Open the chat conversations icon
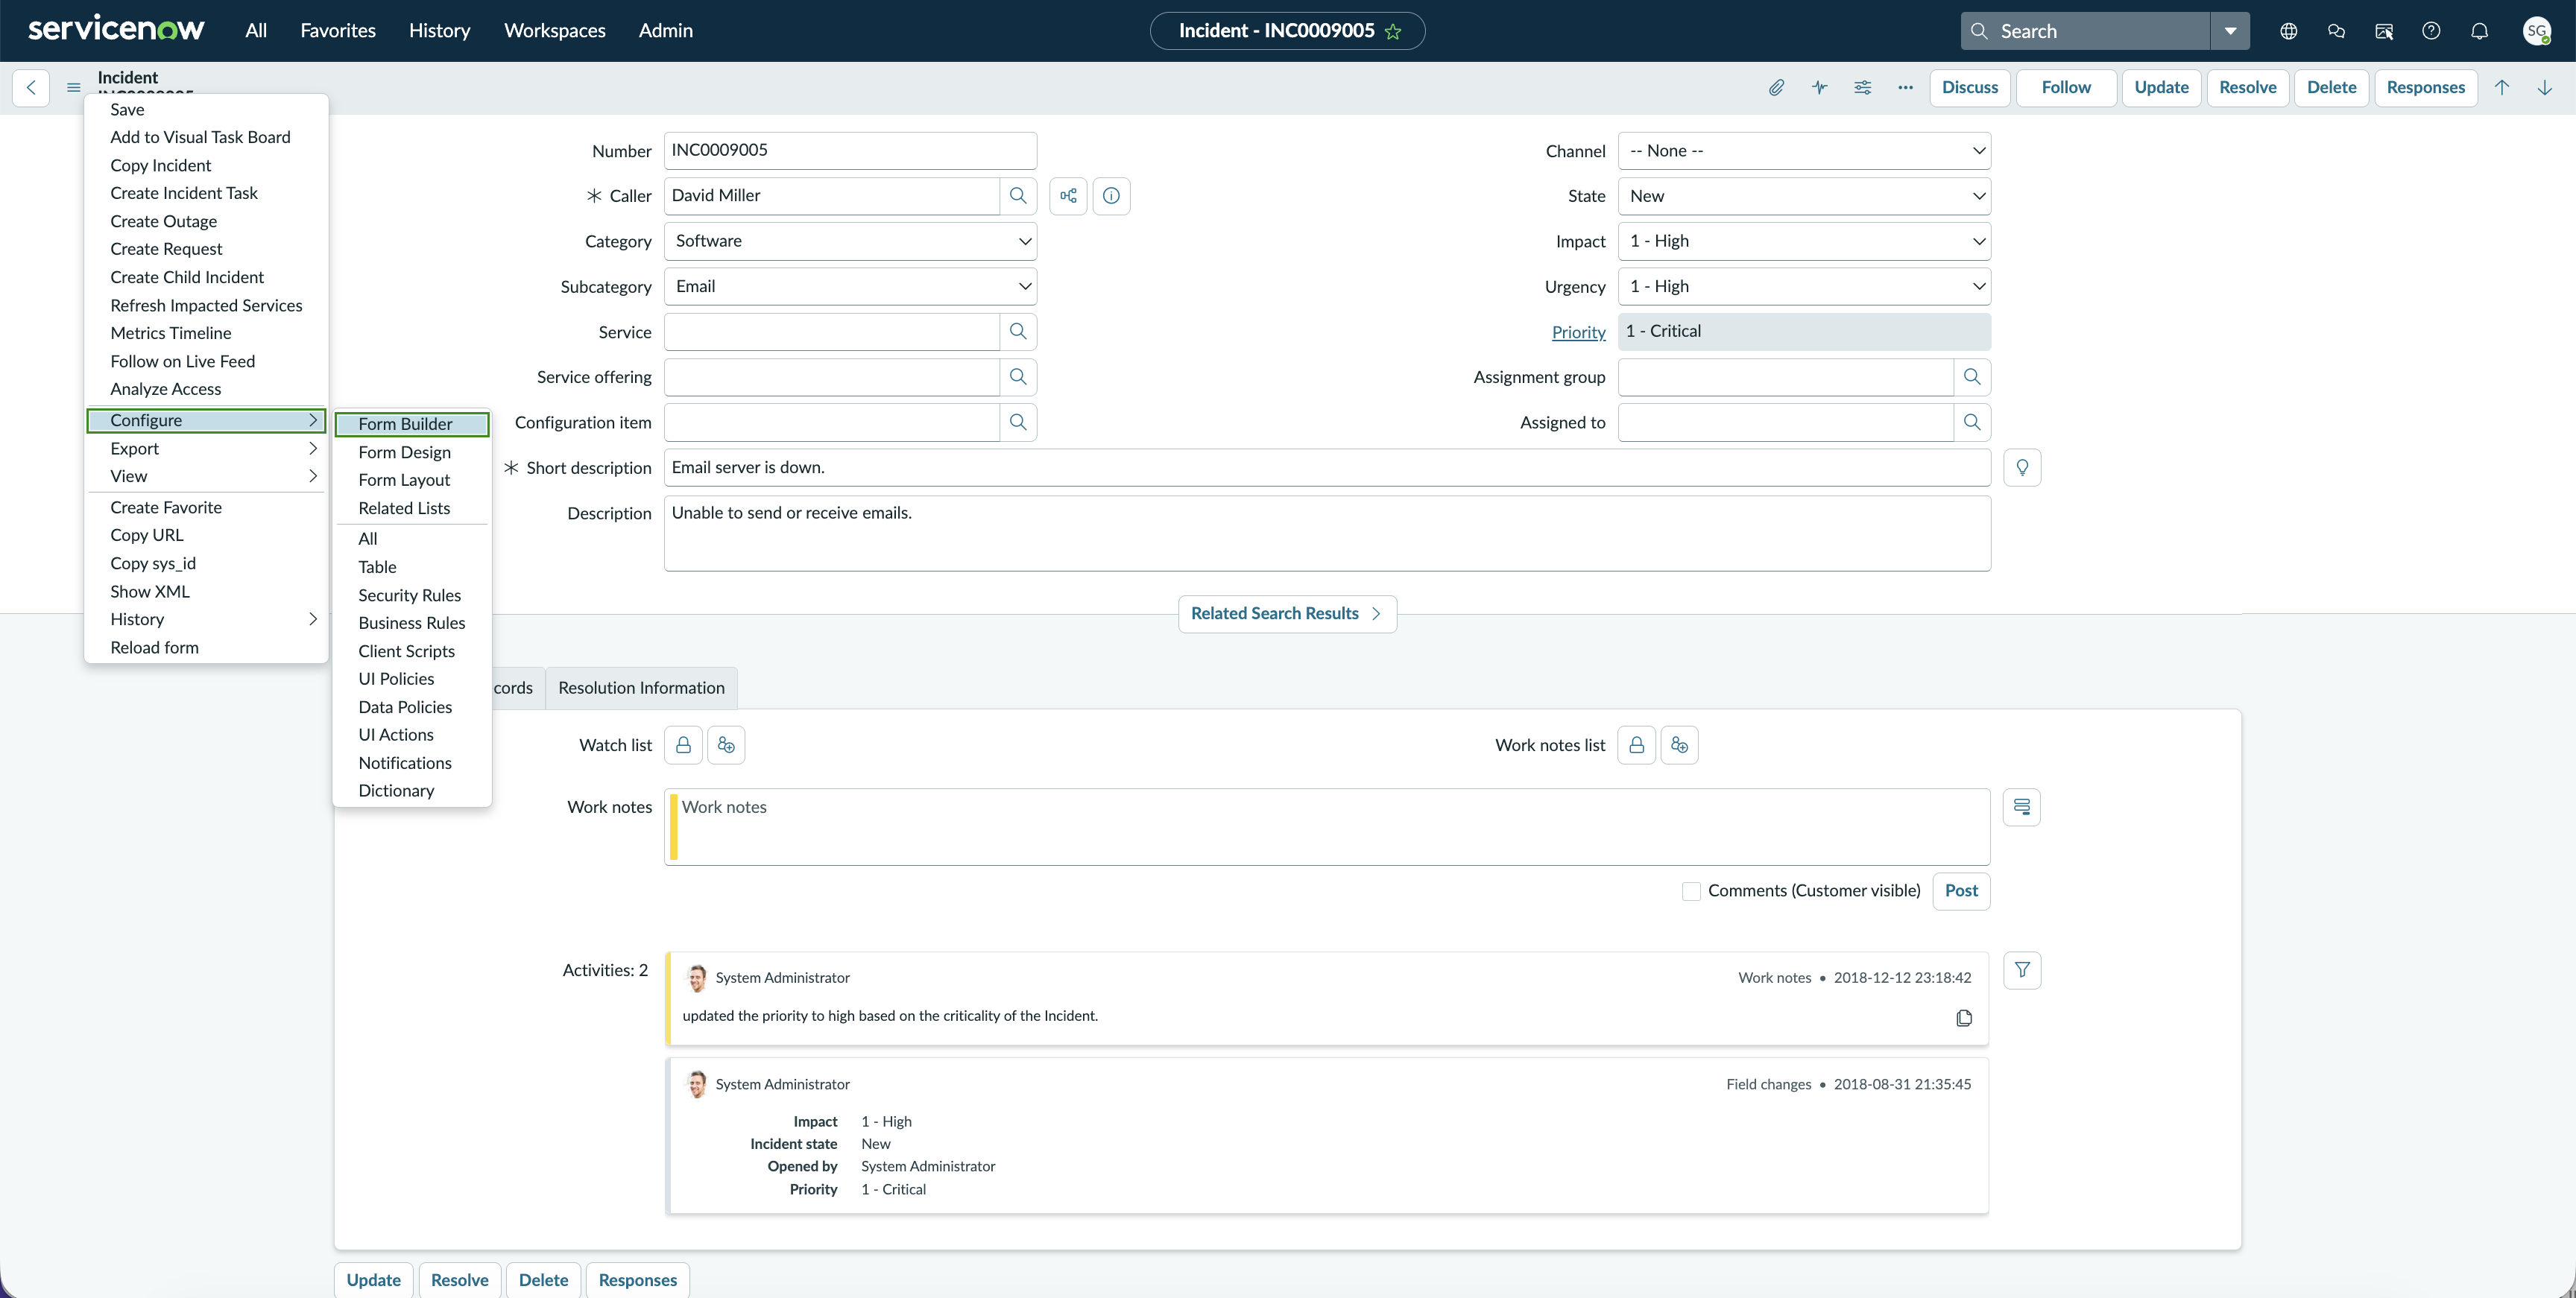This screenshot has height=1298, width=2576. pos(2336,31)
